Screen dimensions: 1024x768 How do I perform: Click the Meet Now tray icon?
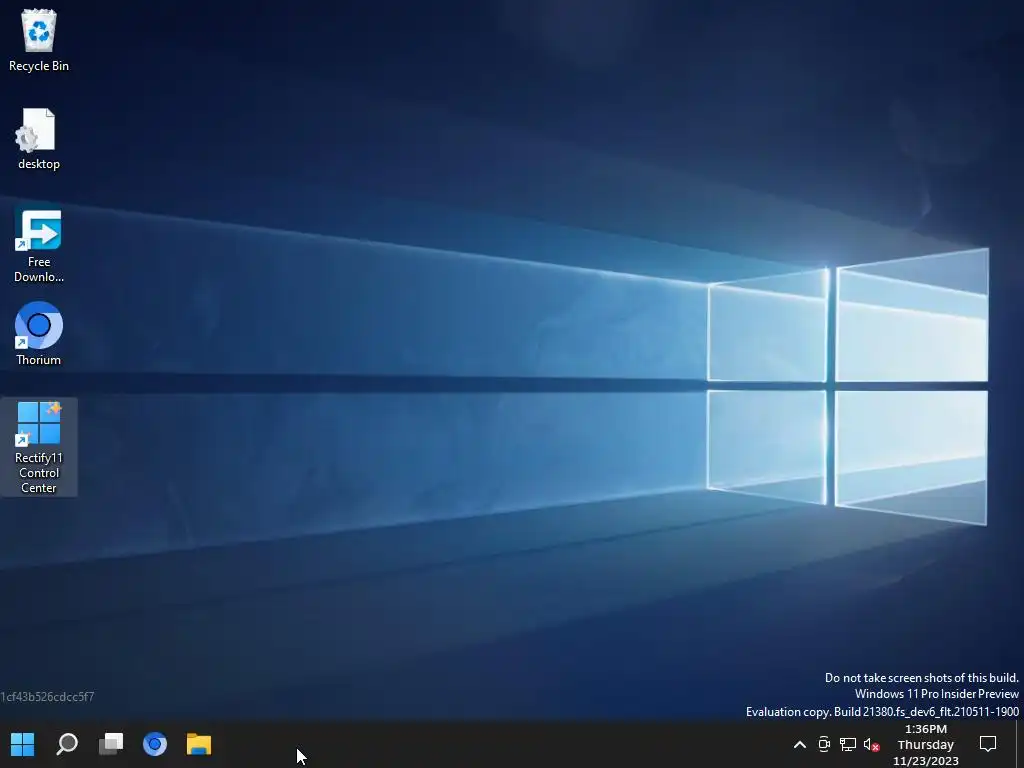(824, 744)
